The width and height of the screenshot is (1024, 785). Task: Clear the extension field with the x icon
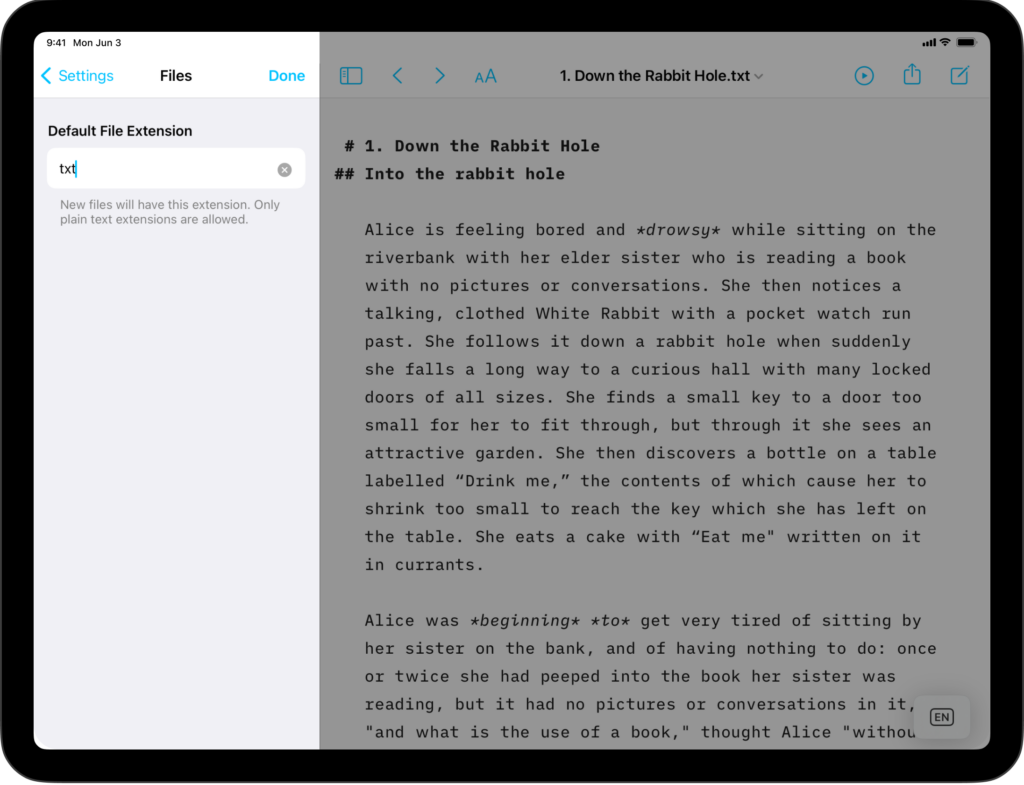click(x=284, y=168)
